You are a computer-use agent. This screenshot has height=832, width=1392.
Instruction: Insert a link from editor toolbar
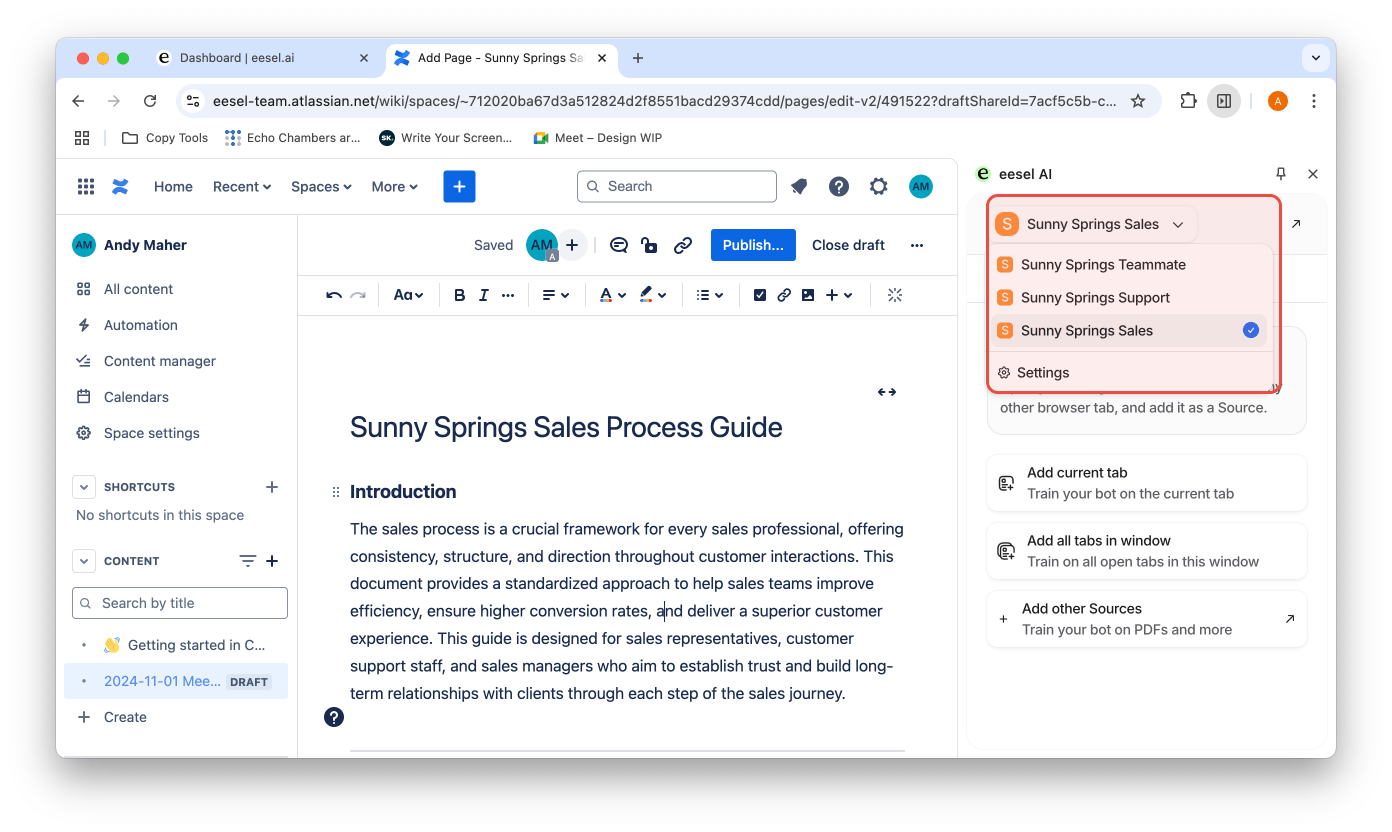tap(784, 295)
